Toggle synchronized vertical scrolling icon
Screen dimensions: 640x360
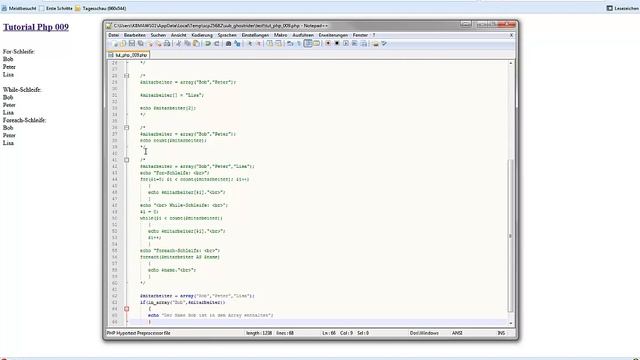270,44
